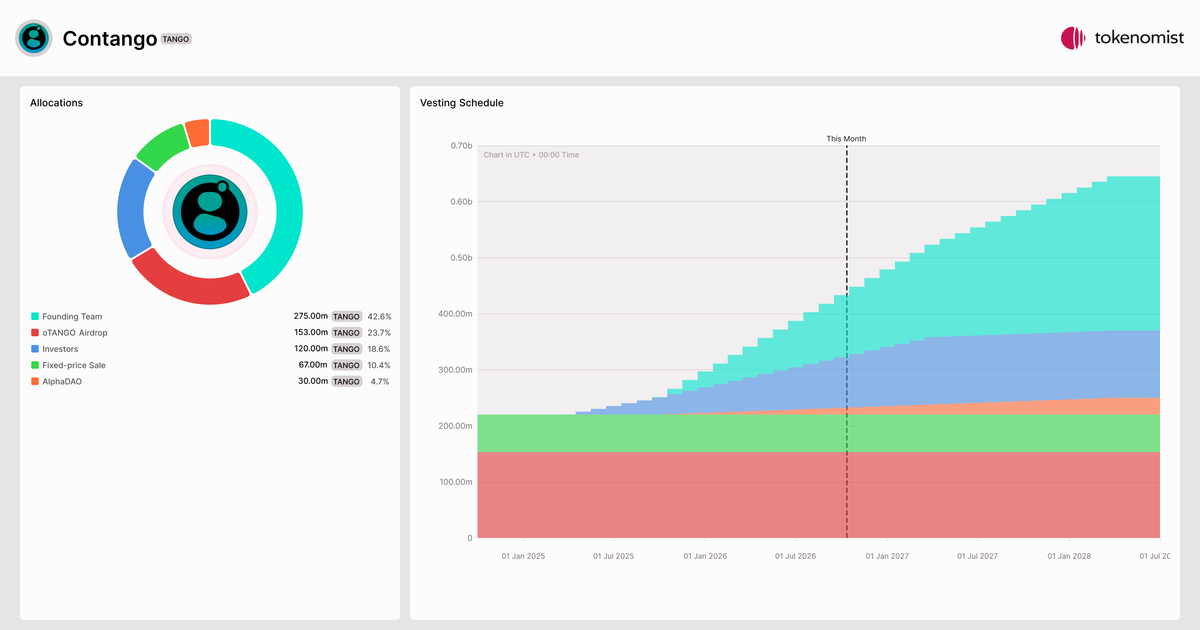The height and width of the screenshot is (630, 1200).
Task: Click the 23.7% percentage
Action: click(379, 332)
